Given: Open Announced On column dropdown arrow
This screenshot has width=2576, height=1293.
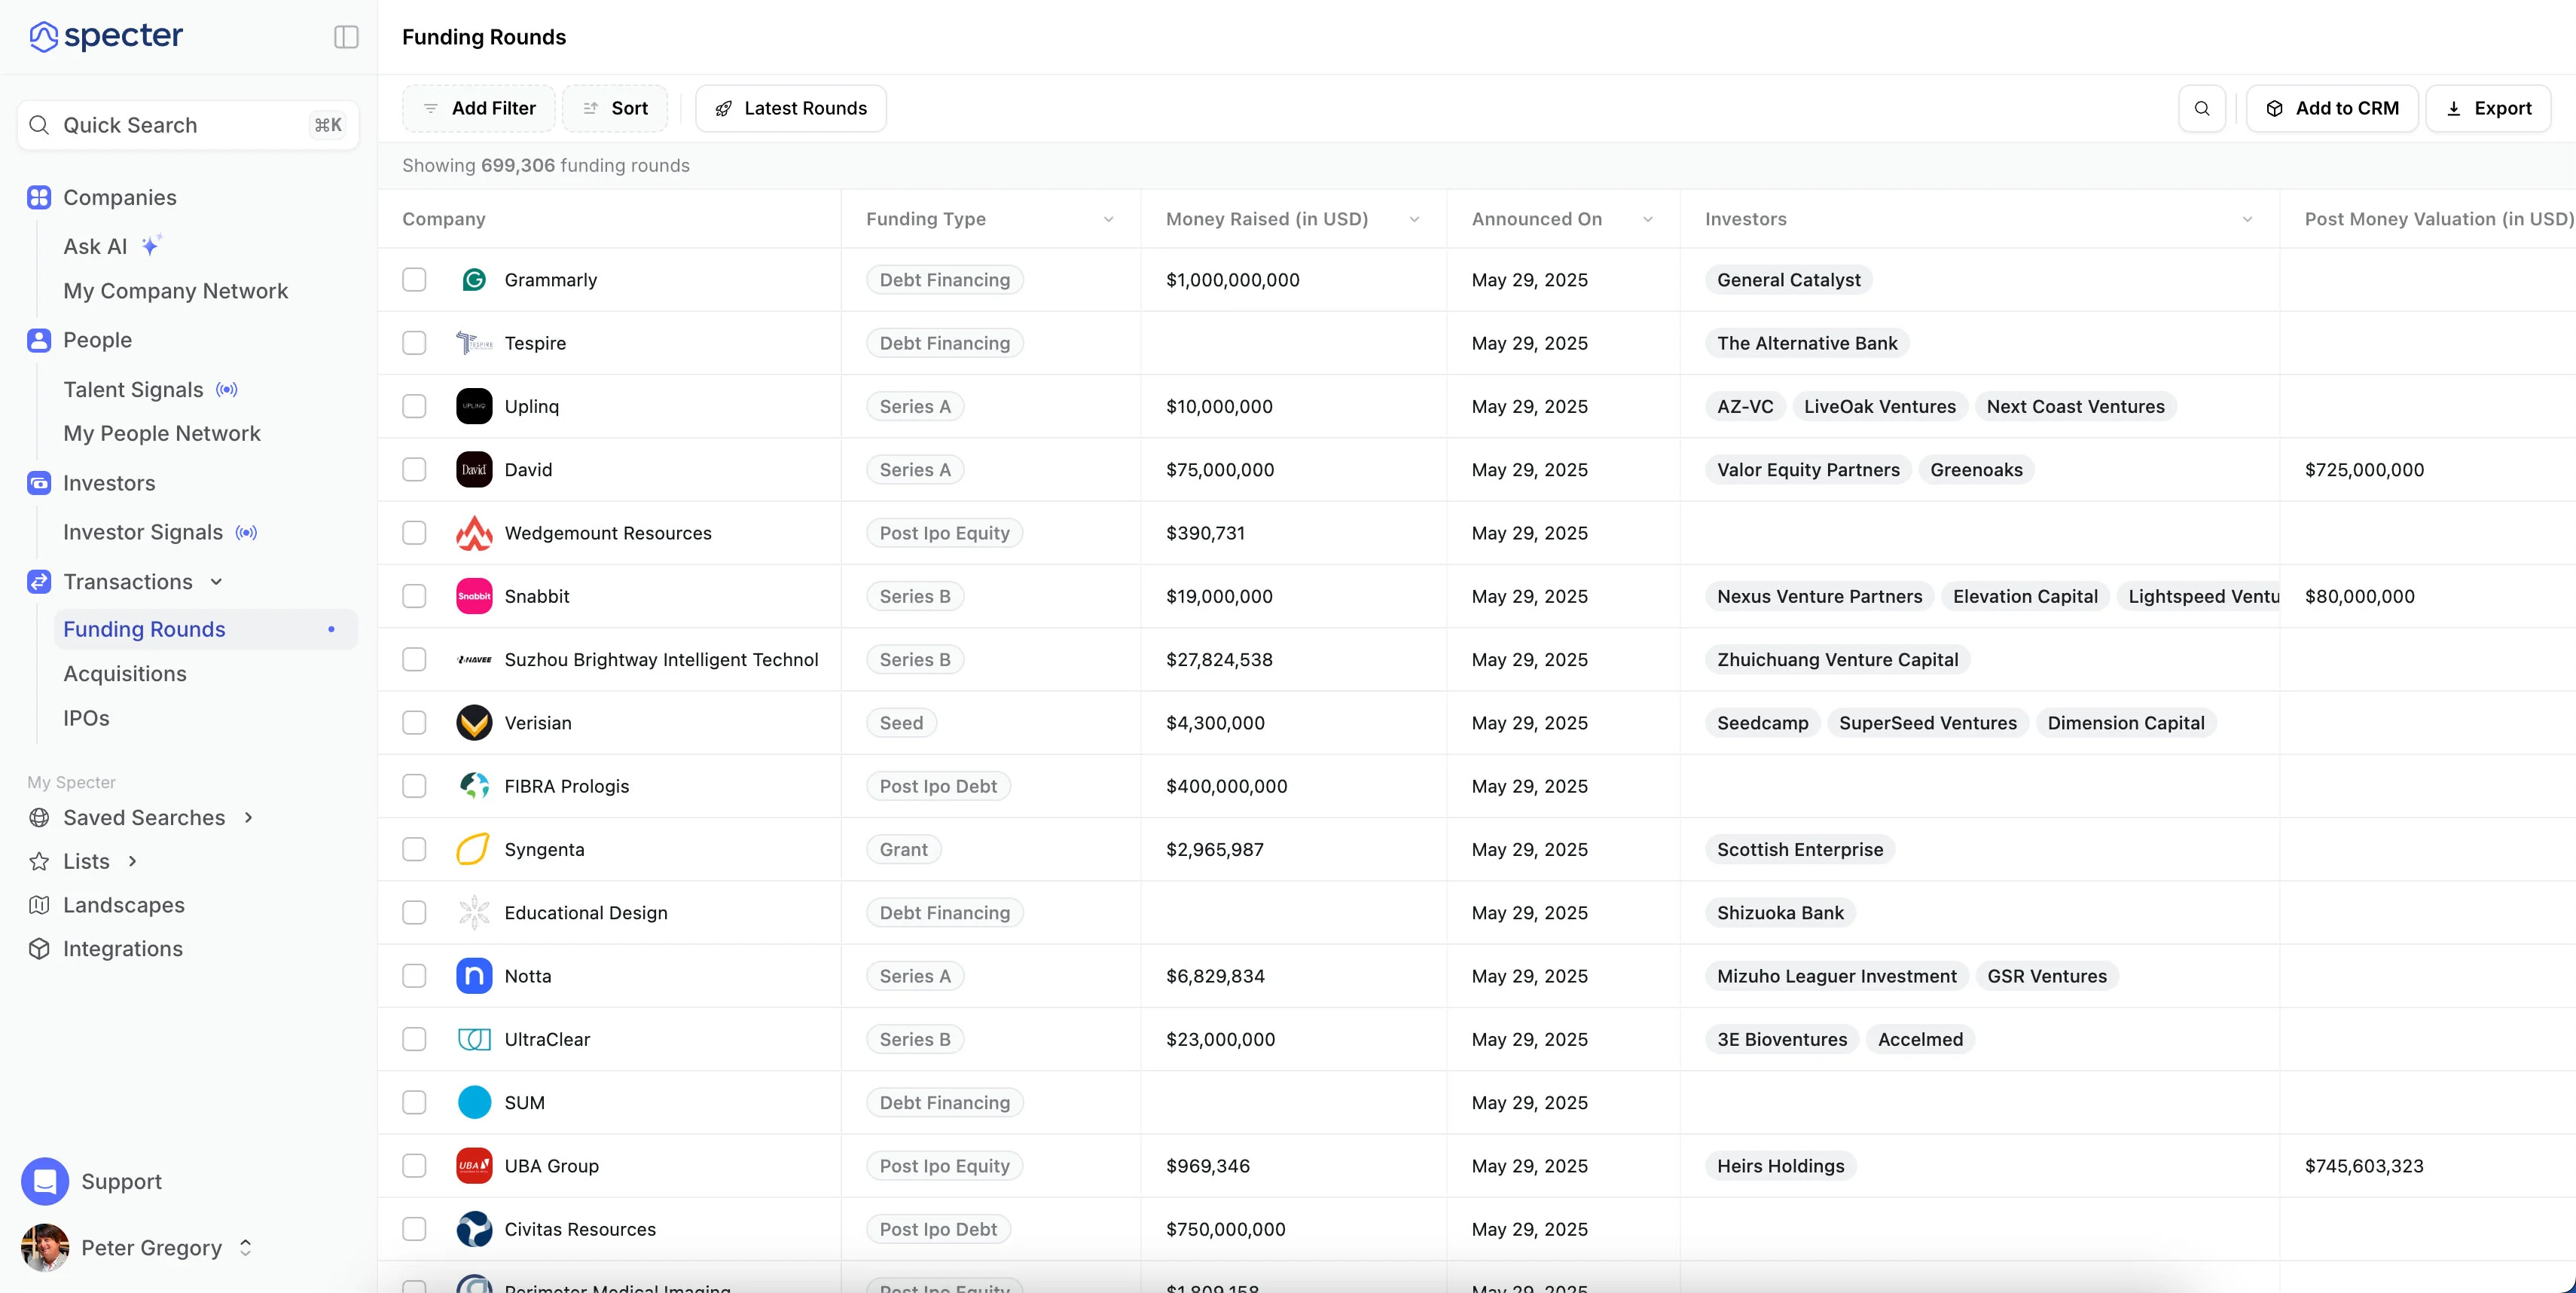Looking at the screenshot, I should (x=1648, y=219).
